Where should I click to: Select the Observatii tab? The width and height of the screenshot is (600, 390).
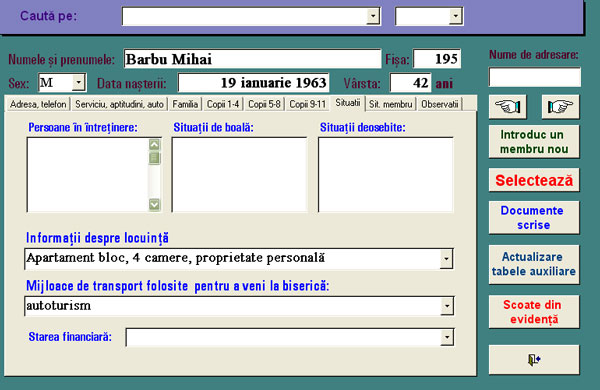[439, 104]
